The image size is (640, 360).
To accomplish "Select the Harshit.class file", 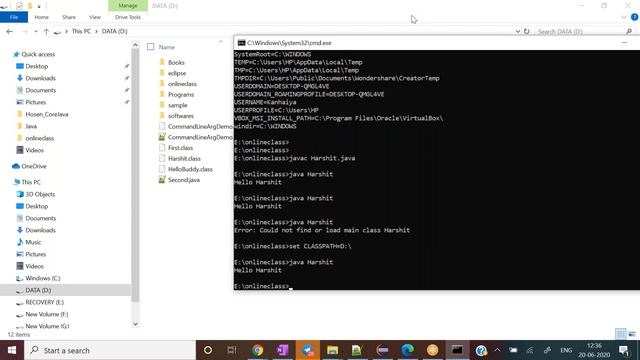I will (184, 158).
